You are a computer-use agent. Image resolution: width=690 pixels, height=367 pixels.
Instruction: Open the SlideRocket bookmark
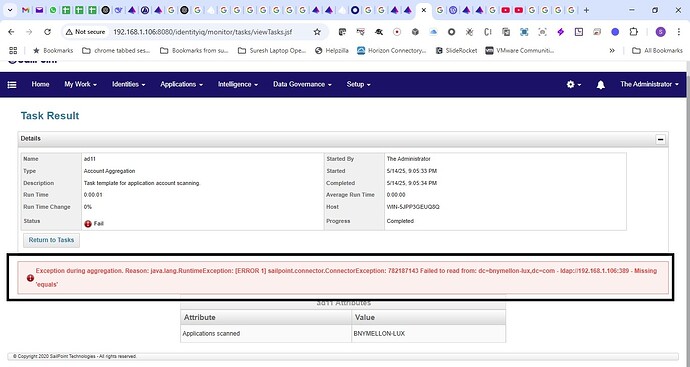456,51
